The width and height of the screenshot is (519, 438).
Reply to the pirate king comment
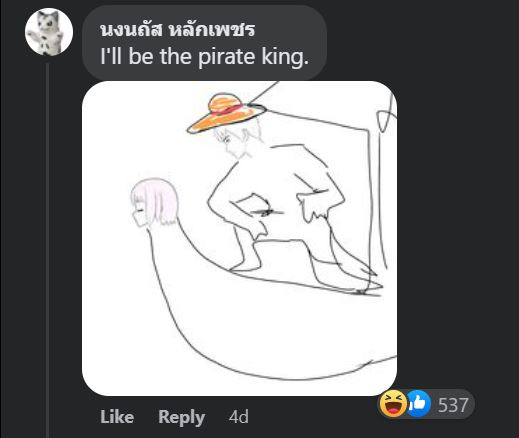181,417
